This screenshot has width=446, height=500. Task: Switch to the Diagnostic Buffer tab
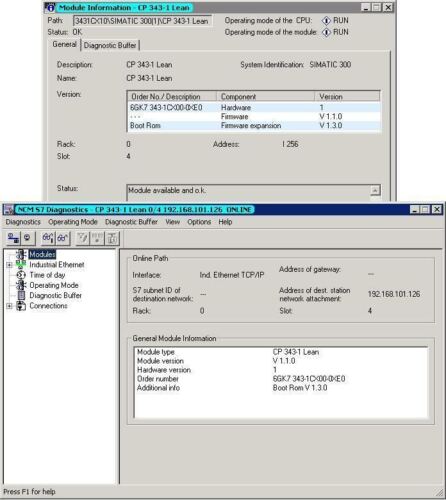[x=110, y=45]
